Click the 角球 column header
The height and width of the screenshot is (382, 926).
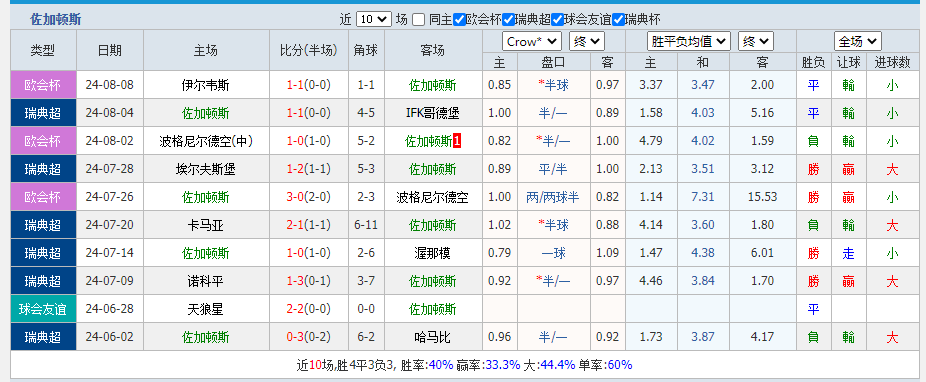[x=366, y=51]
